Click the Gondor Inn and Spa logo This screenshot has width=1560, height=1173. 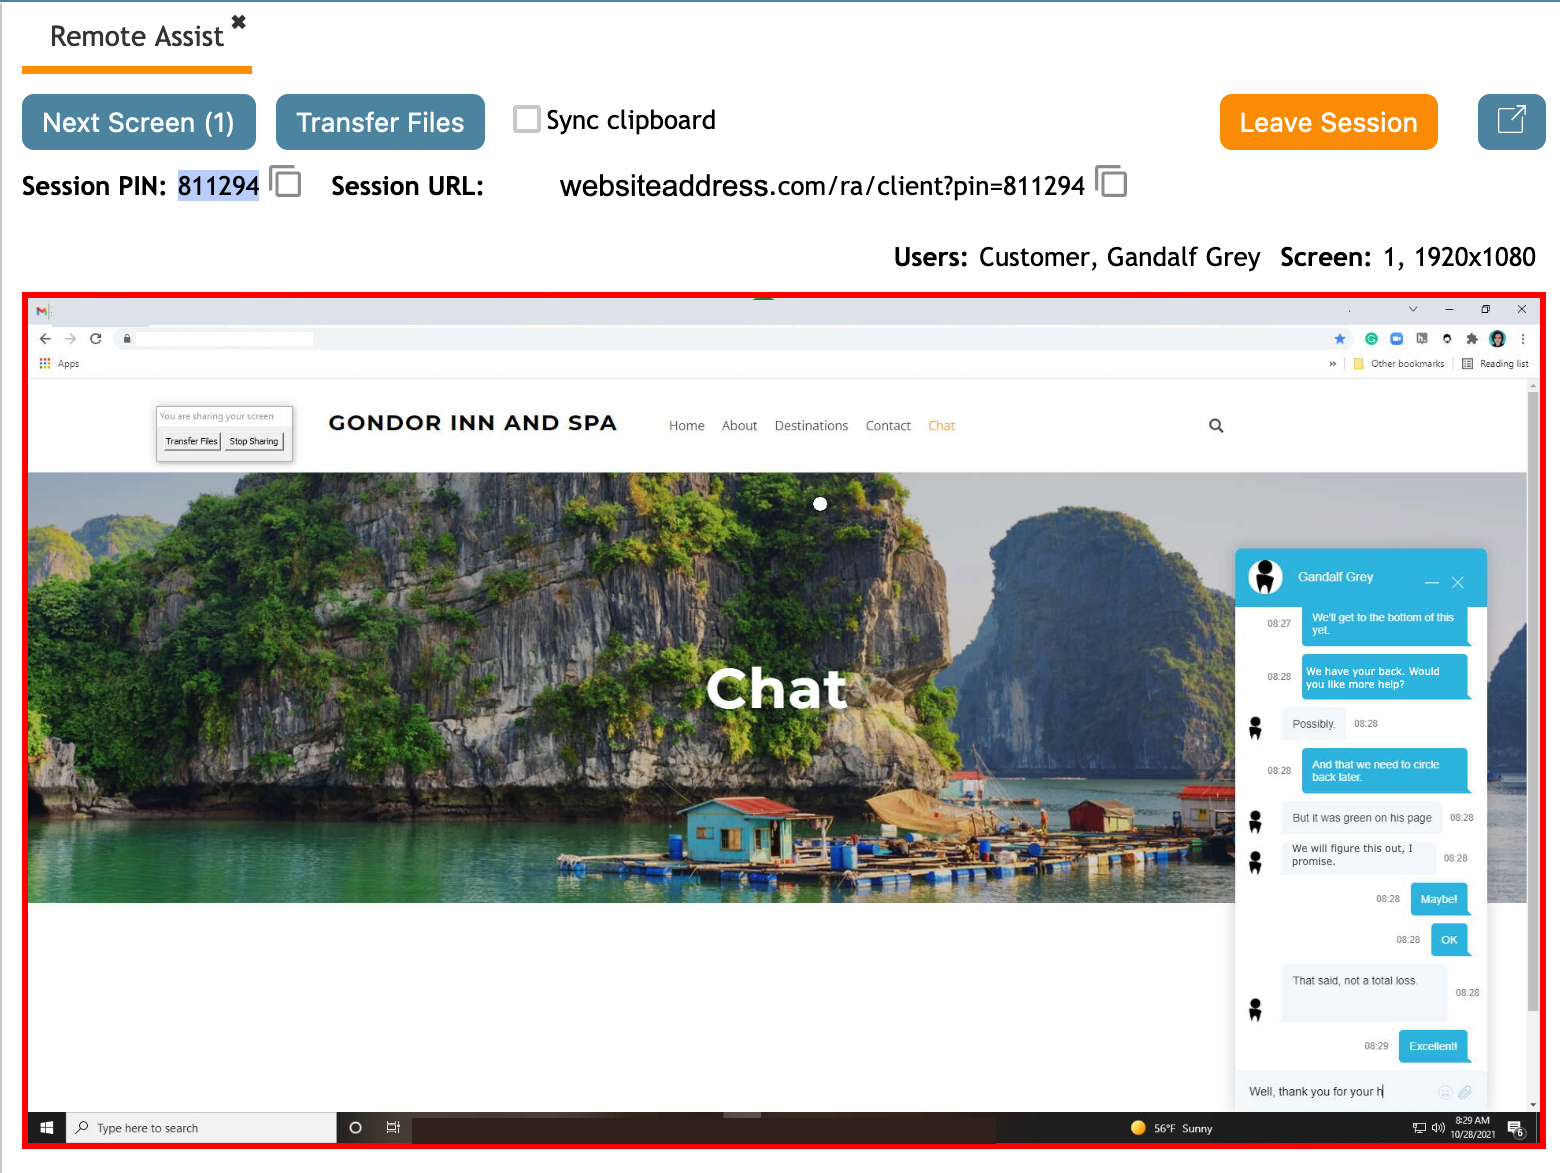472,423
